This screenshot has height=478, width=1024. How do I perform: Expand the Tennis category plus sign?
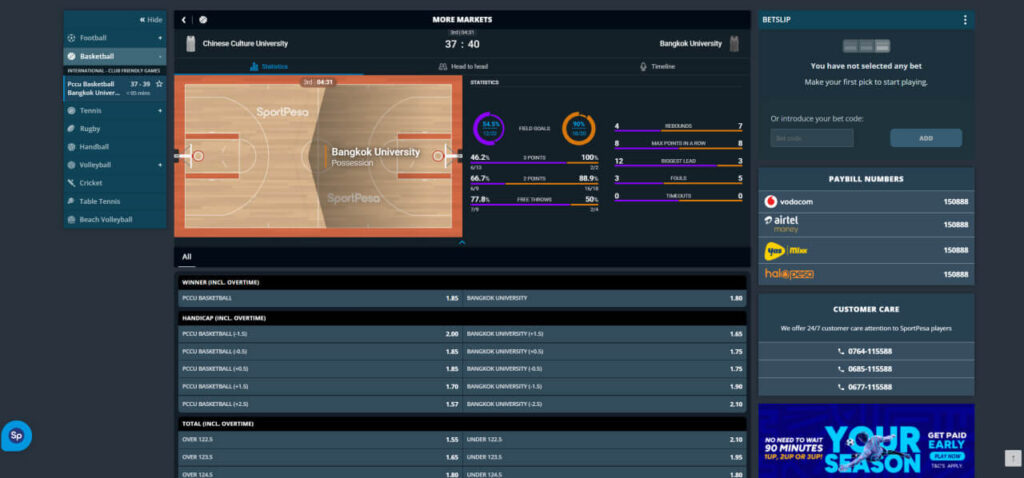click(x=160, y=110)
